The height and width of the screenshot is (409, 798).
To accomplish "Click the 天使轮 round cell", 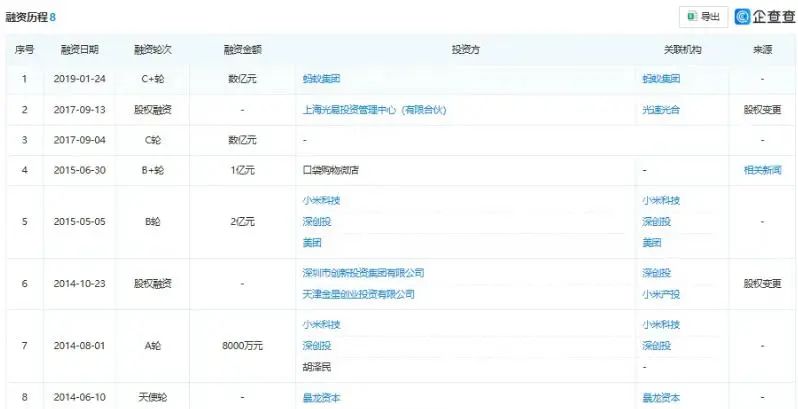I will pyautogui.click(x=153, y=397).
